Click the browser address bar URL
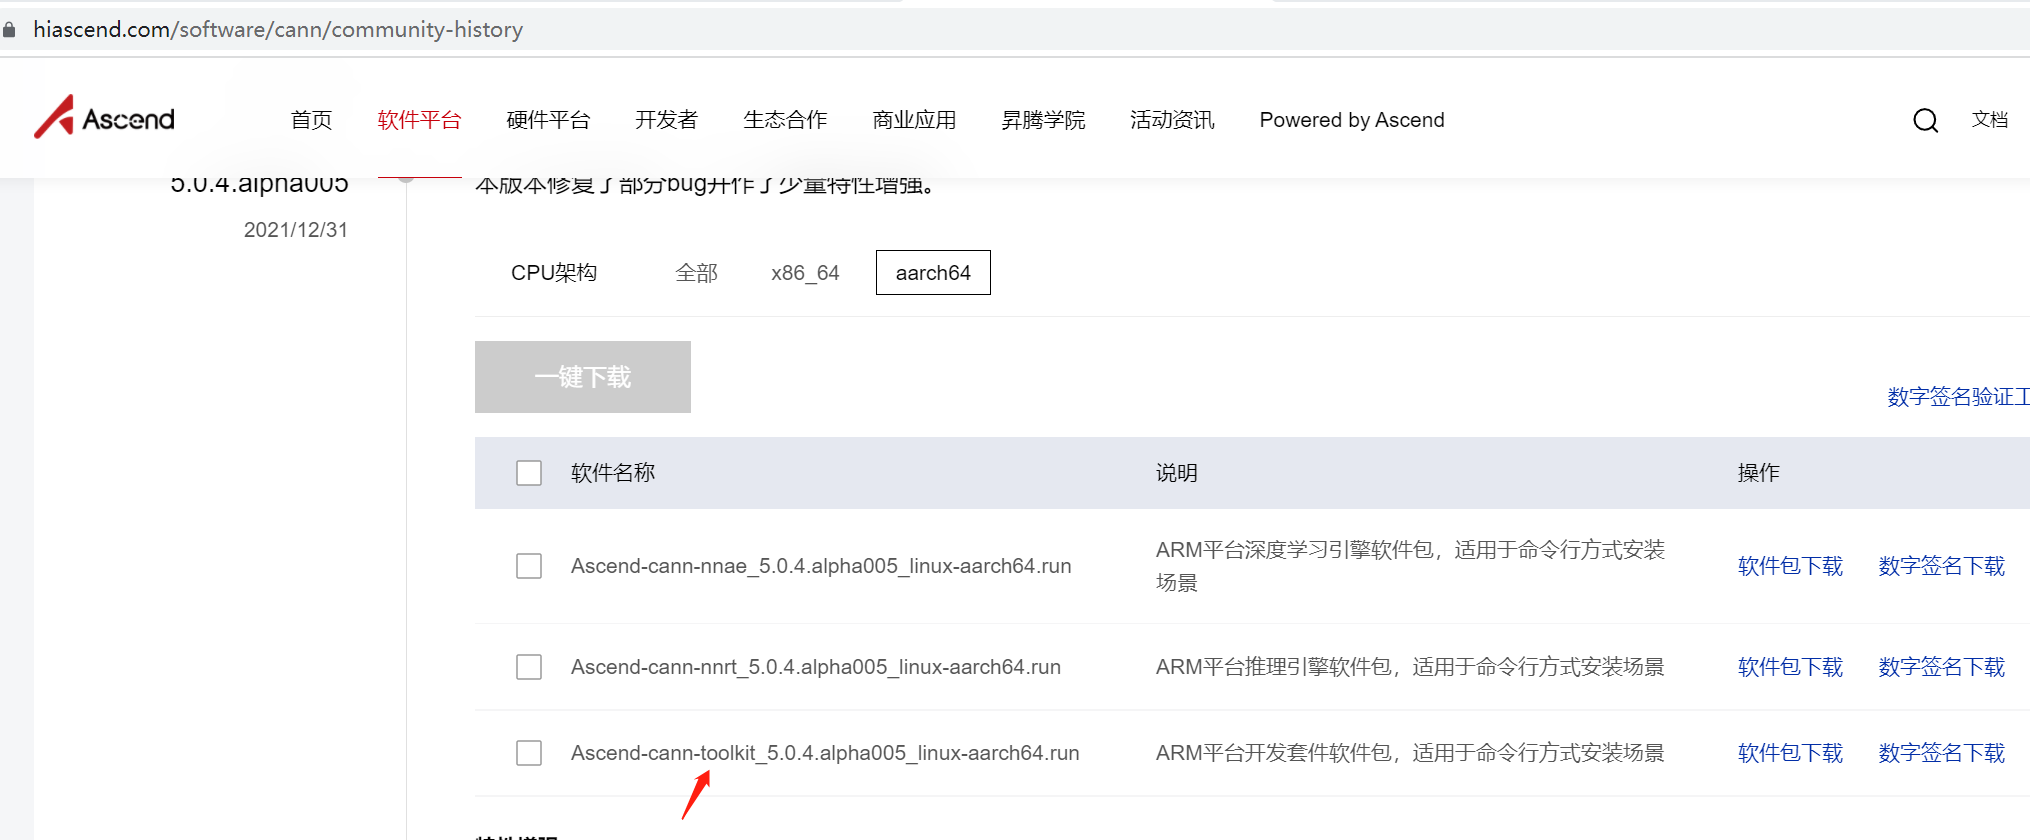 [278, 30]
